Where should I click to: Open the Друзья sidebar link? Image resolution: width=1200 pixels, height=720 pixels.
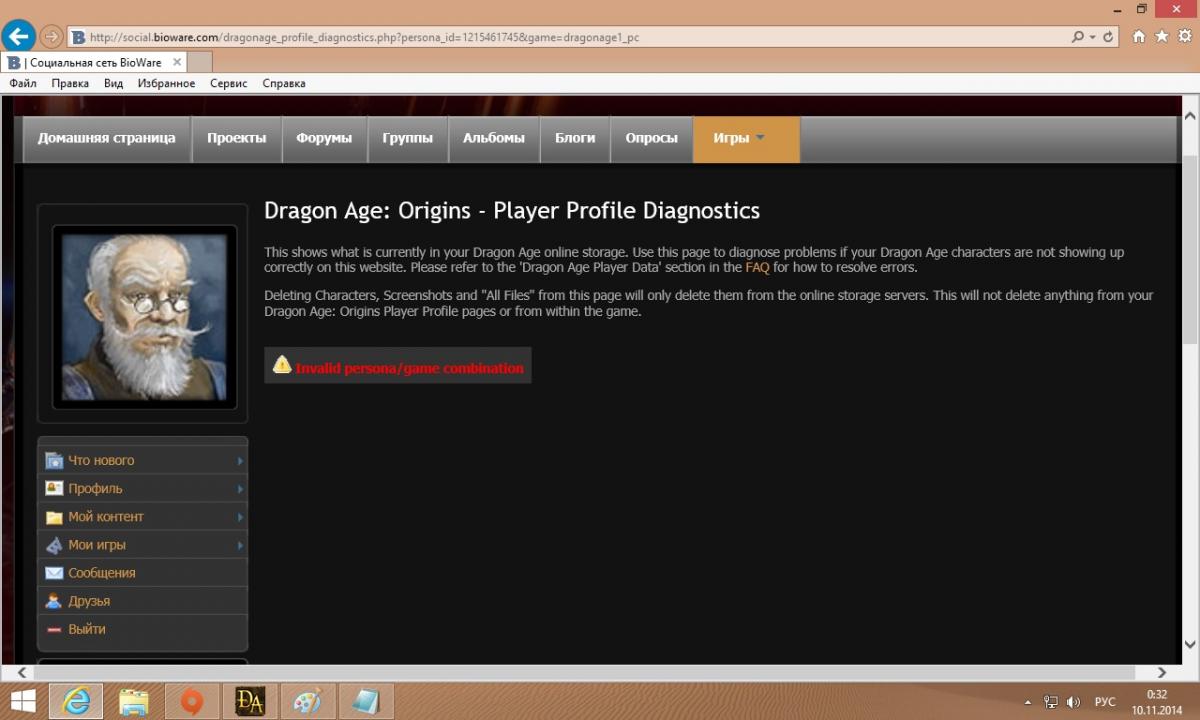89,601
